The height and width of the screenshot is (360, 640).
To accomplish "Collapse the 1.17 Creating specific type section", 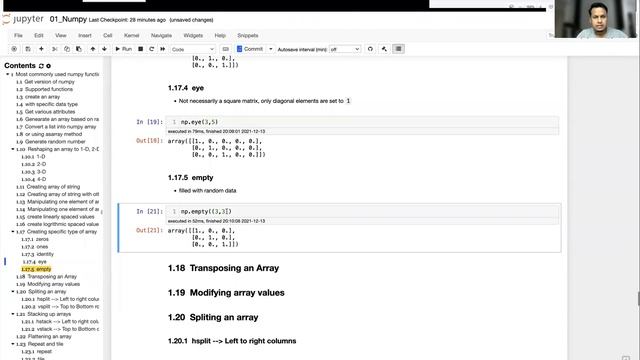I will coord(13,232).
